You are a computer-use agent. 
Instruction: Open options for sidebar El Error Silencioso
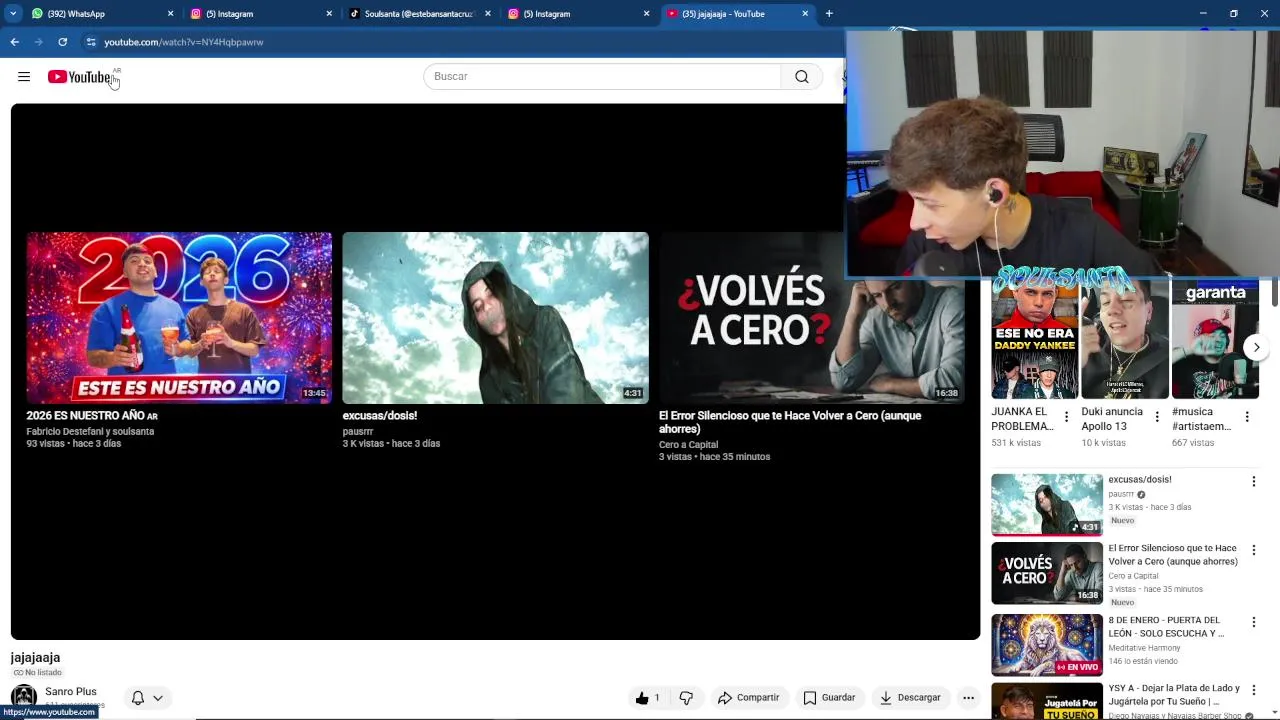1253,550
